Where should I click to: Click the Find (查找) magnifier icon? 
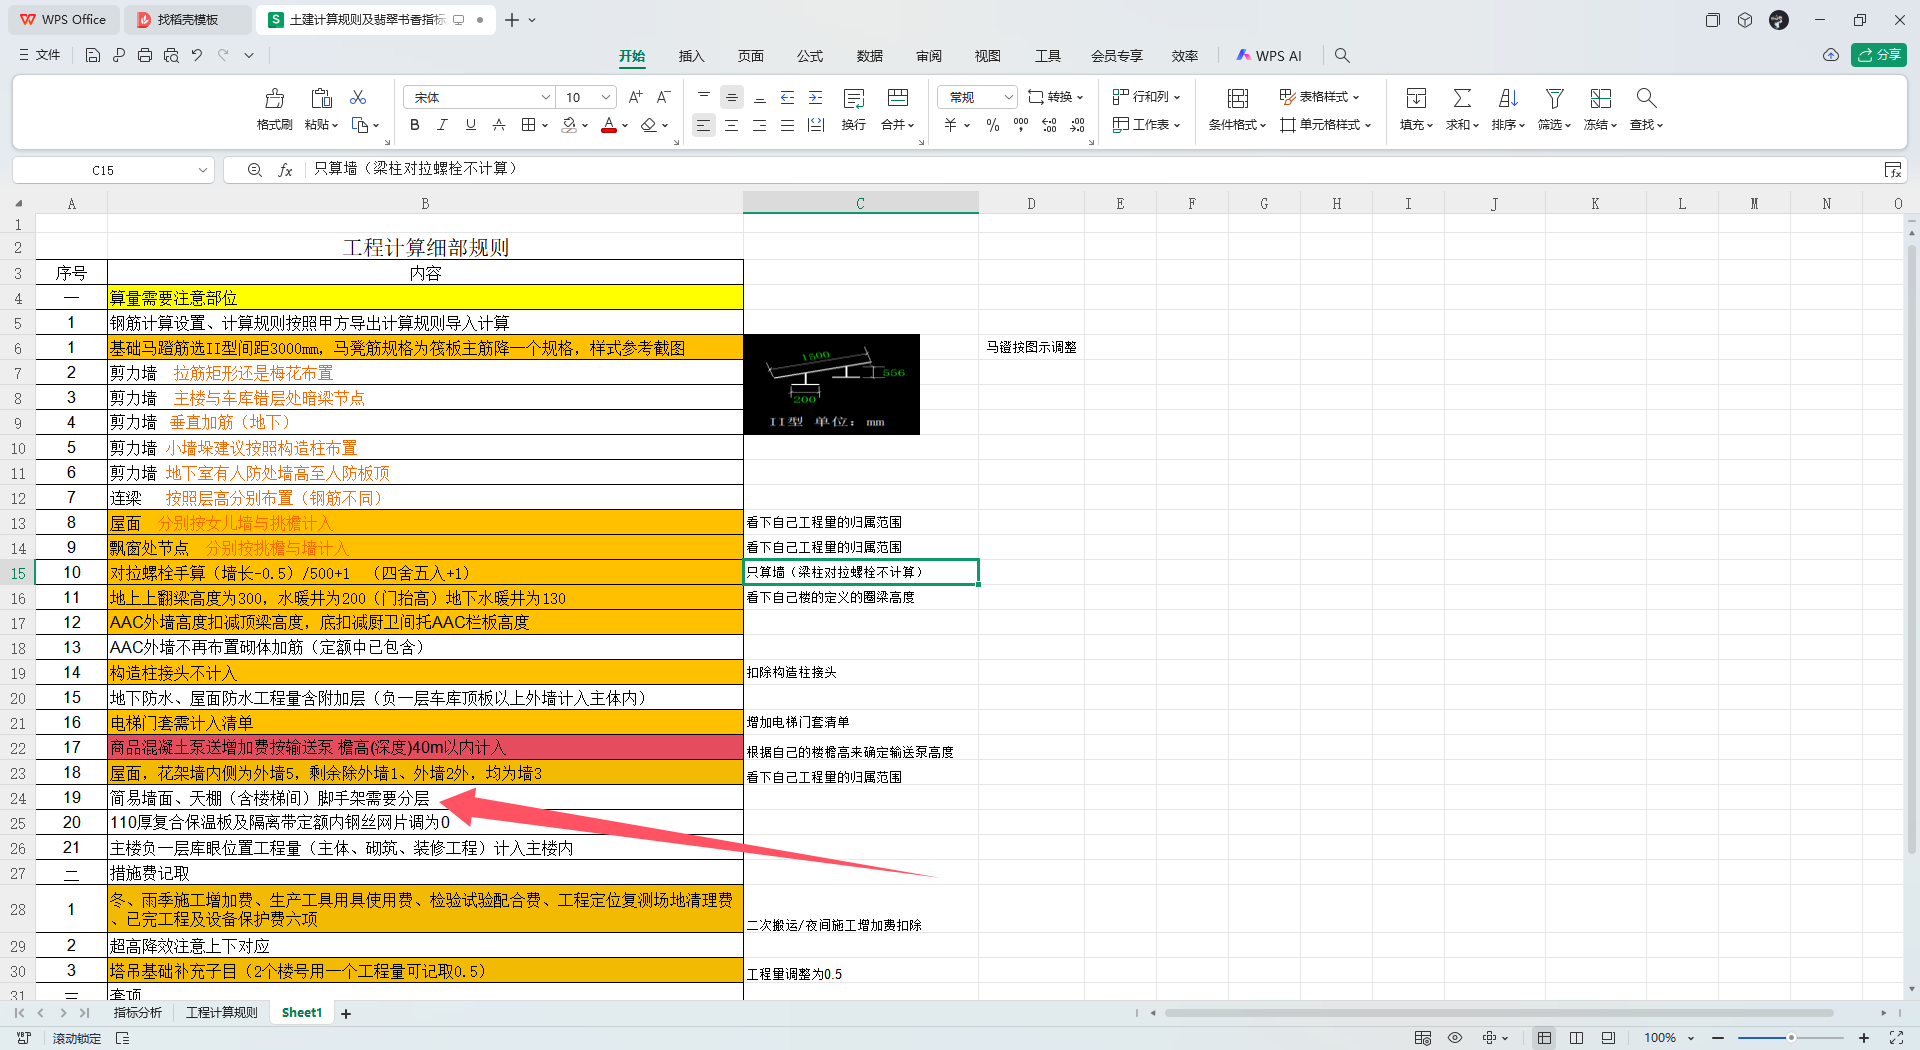click(x=1646, y=98)
